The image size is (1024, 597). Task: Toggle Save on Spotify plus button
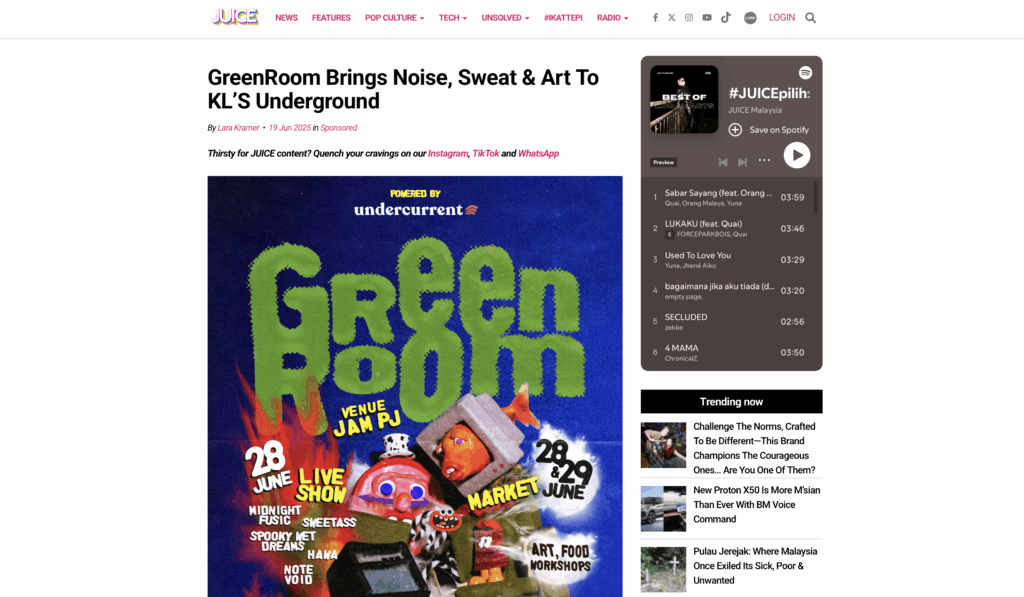pyautogui.click(x=735, y=129)
